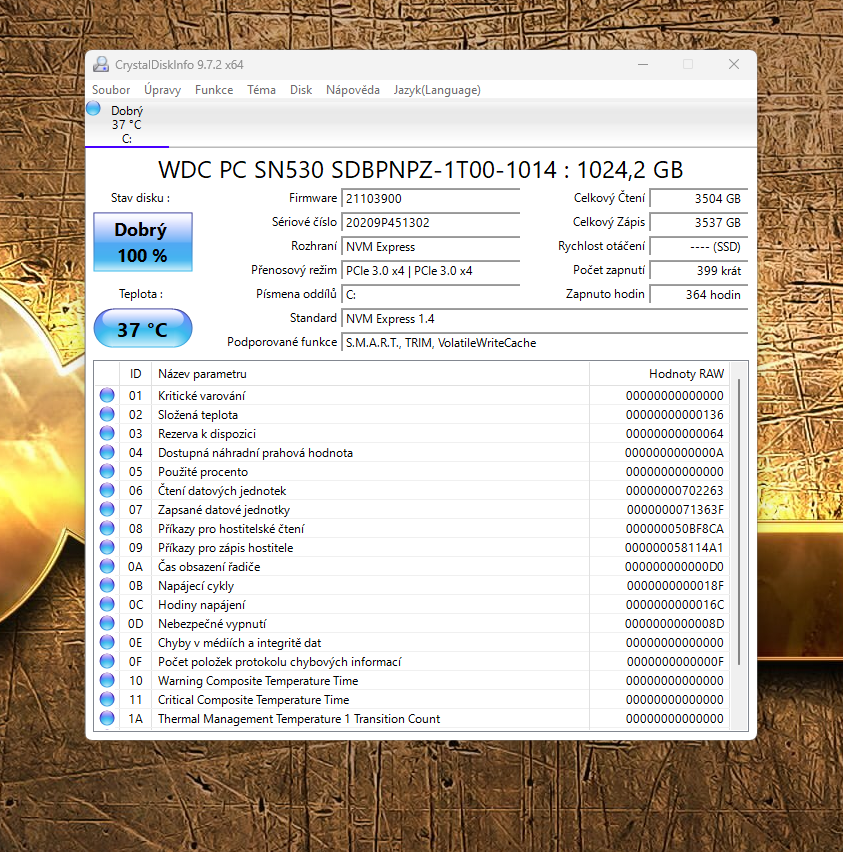Click status orb next to Kritické varování
Screen dimensions: 843x852
pos(107,396)
